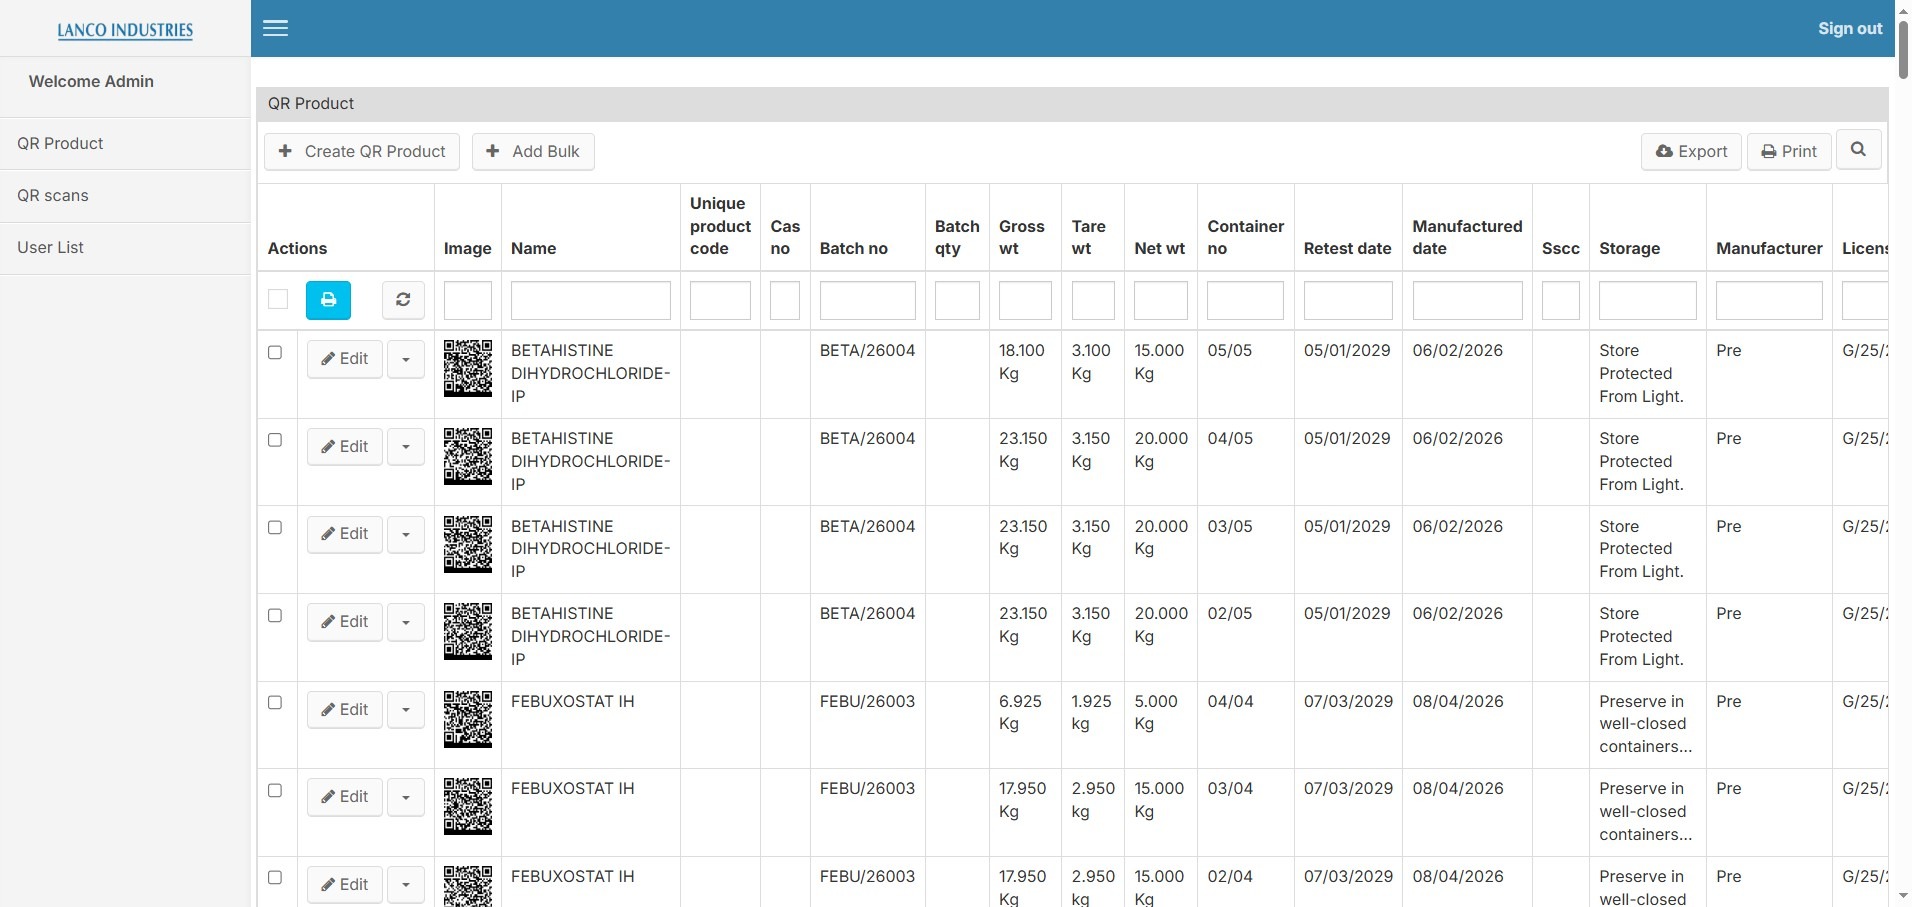
Task: Click the Export cloud download button
Action: point(1691,151)
